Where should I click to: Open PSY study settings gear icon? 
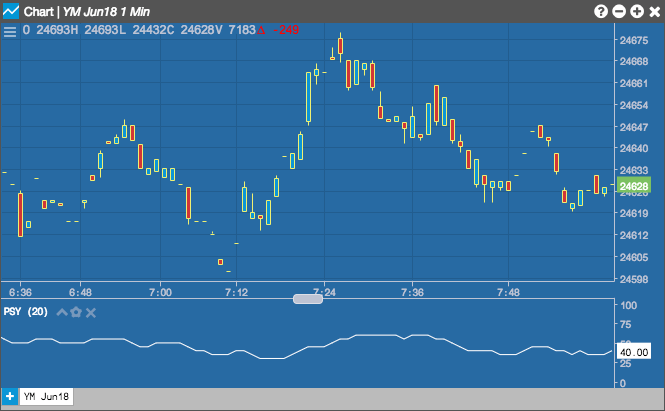[76, 313]
